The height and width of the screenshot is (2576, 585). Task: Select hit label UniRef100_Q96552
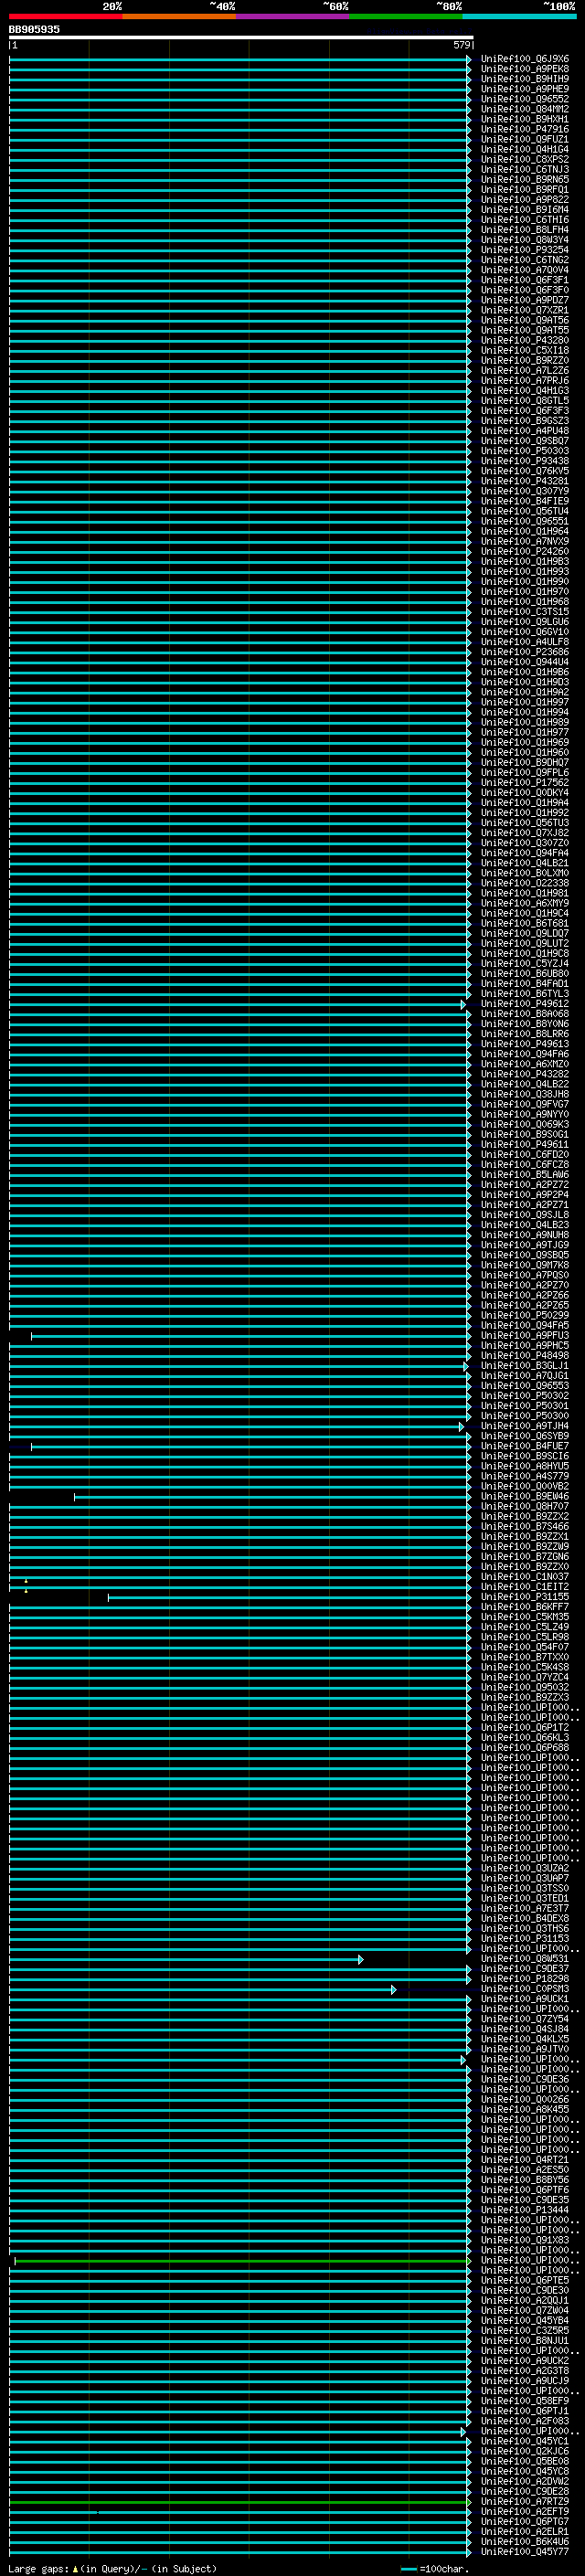click(x=525, y=99)
